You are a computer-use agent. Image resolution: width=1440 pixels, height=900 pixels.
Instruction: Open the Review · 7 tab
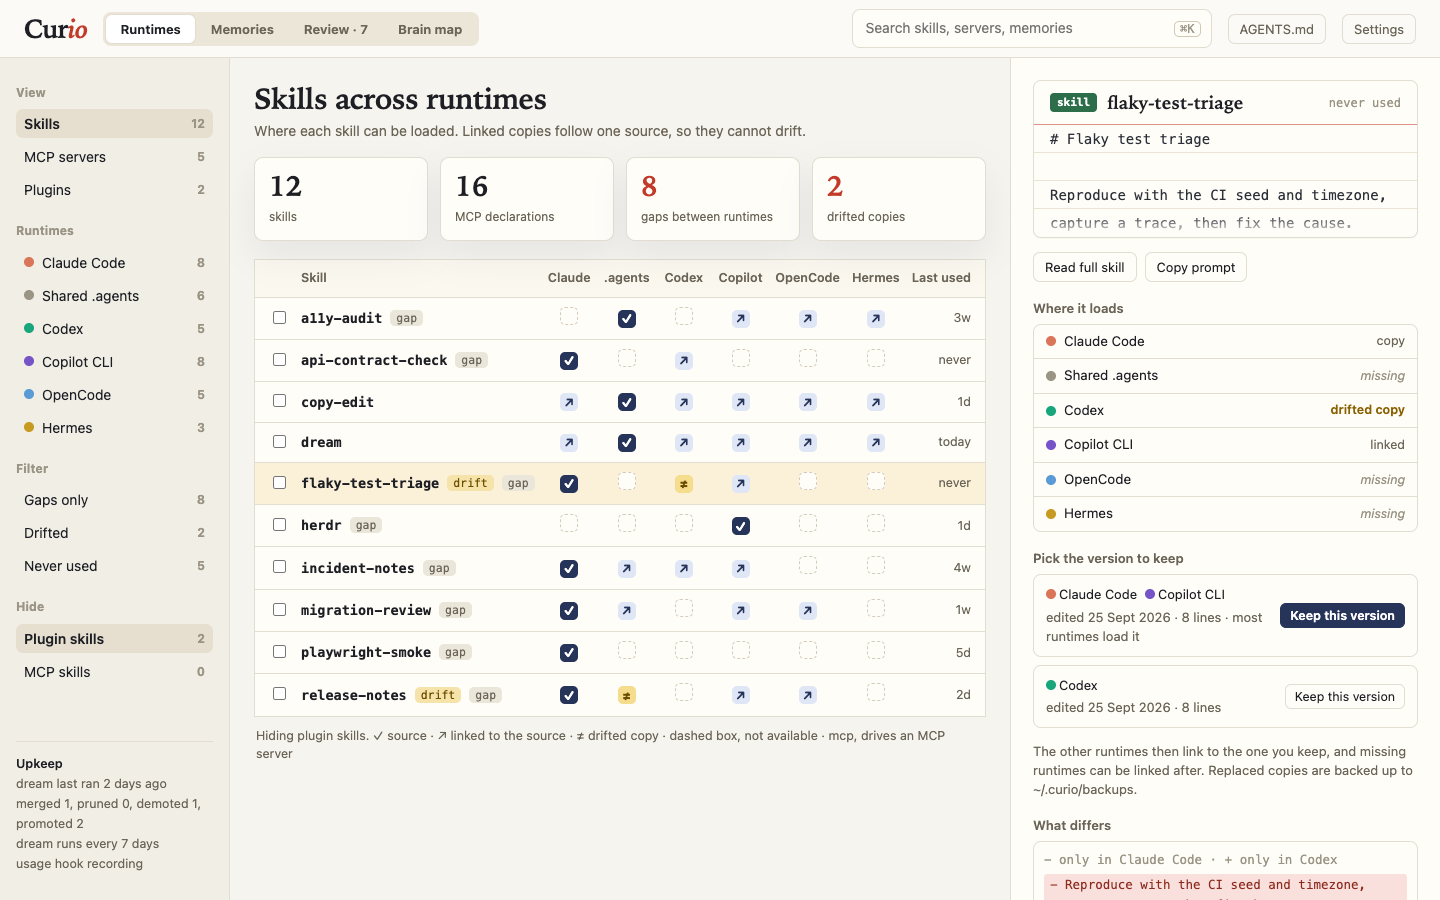(x=336, y=29)
